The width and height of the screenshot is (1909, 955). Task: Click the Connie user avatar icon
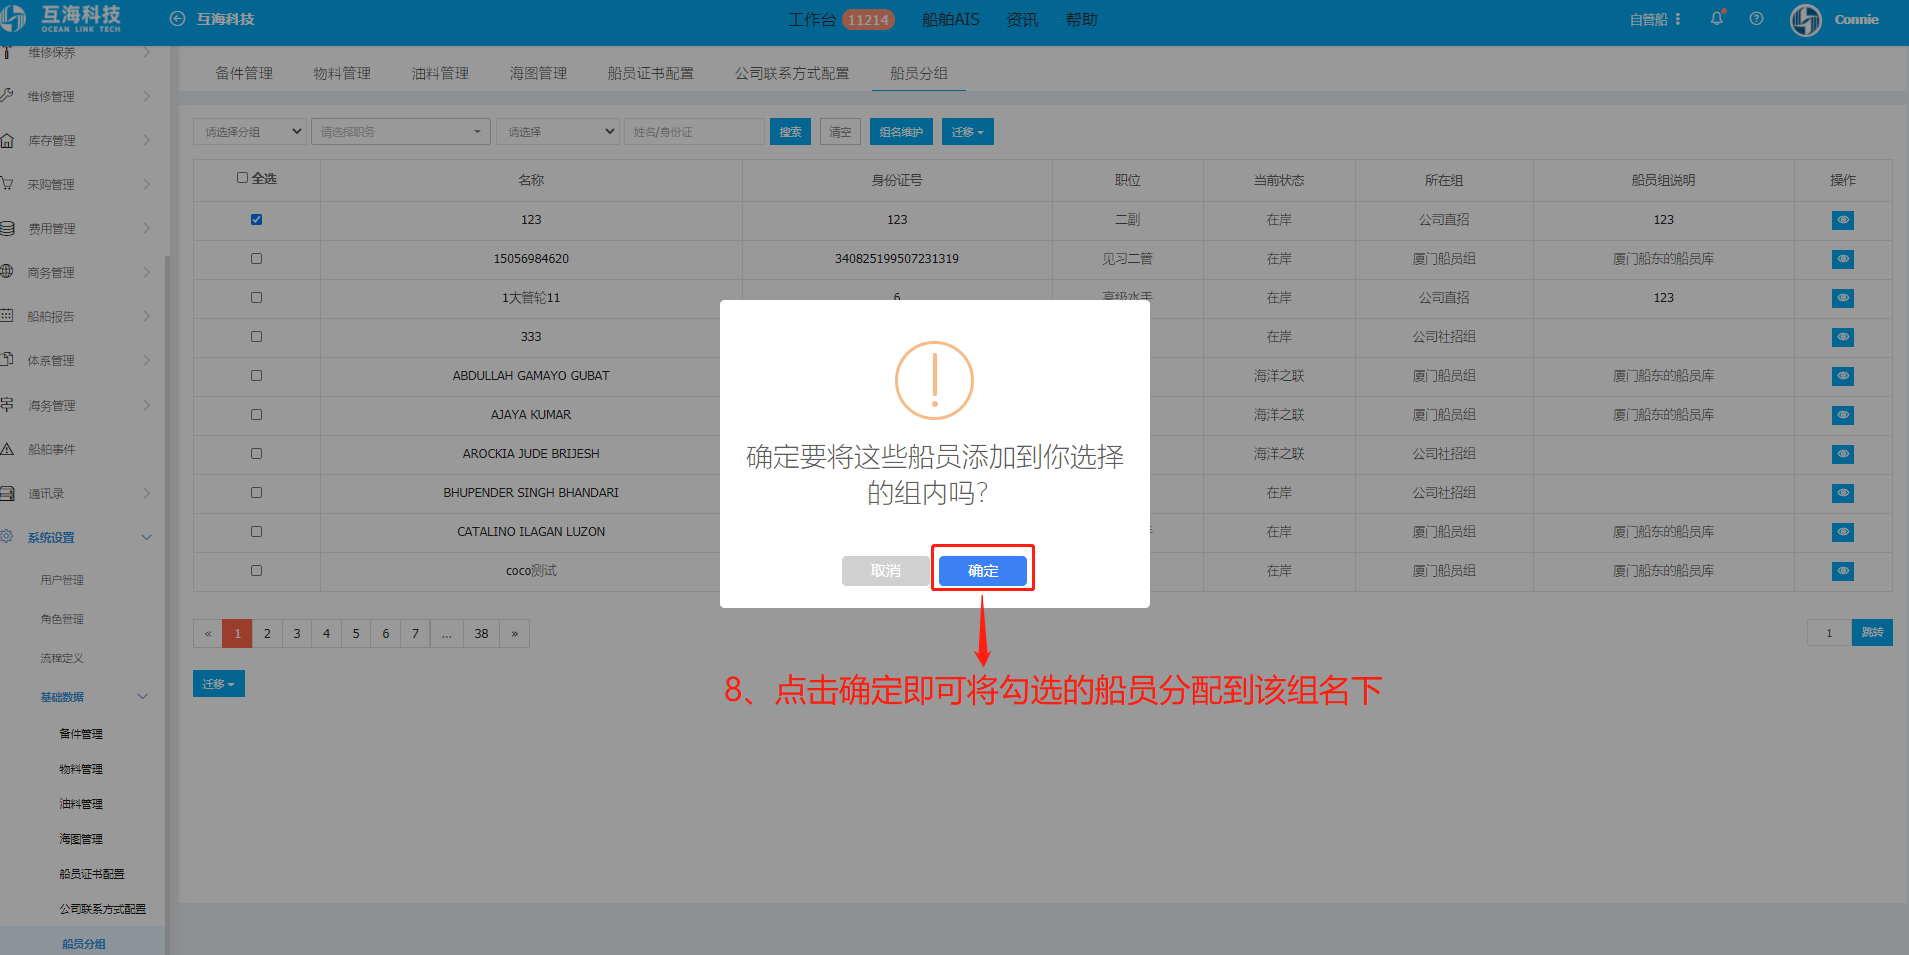click(x=1806, y=19)
